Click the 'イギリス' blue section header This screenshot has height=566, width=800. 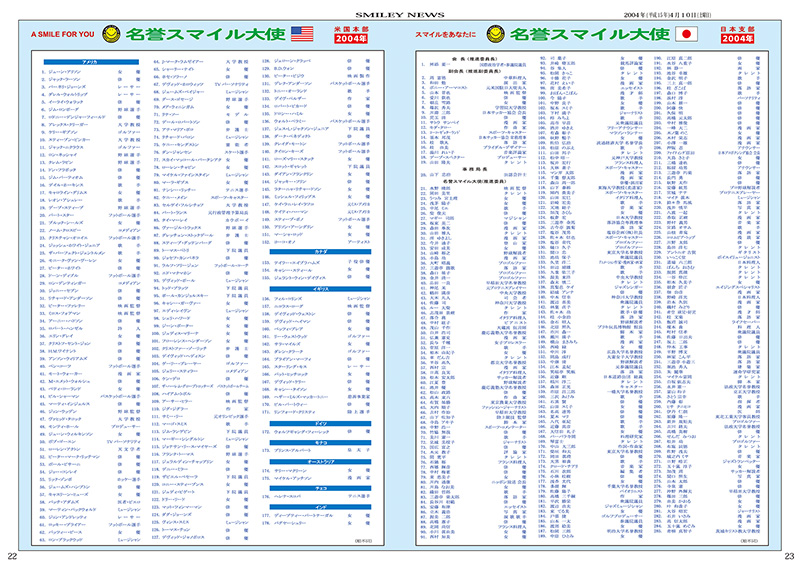tap(320, 289)
